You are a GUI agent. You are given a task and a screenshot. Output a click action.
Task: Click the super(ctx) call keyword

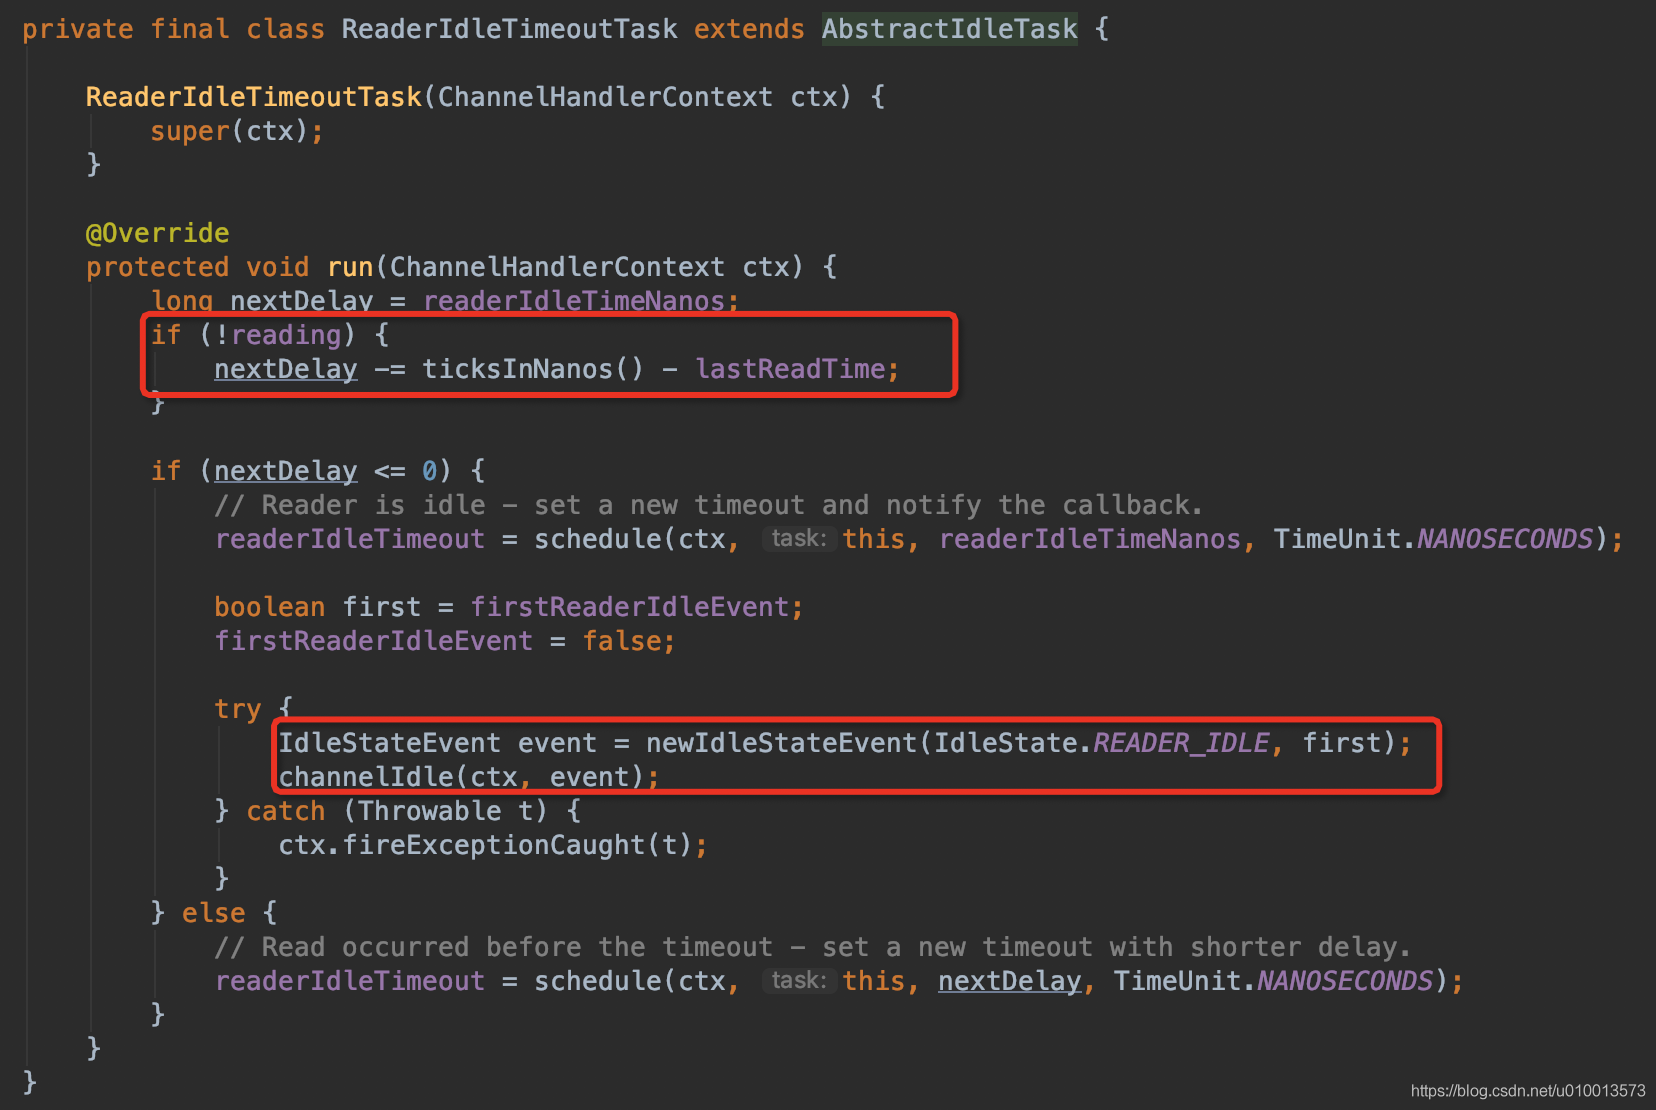click(190, 131)
